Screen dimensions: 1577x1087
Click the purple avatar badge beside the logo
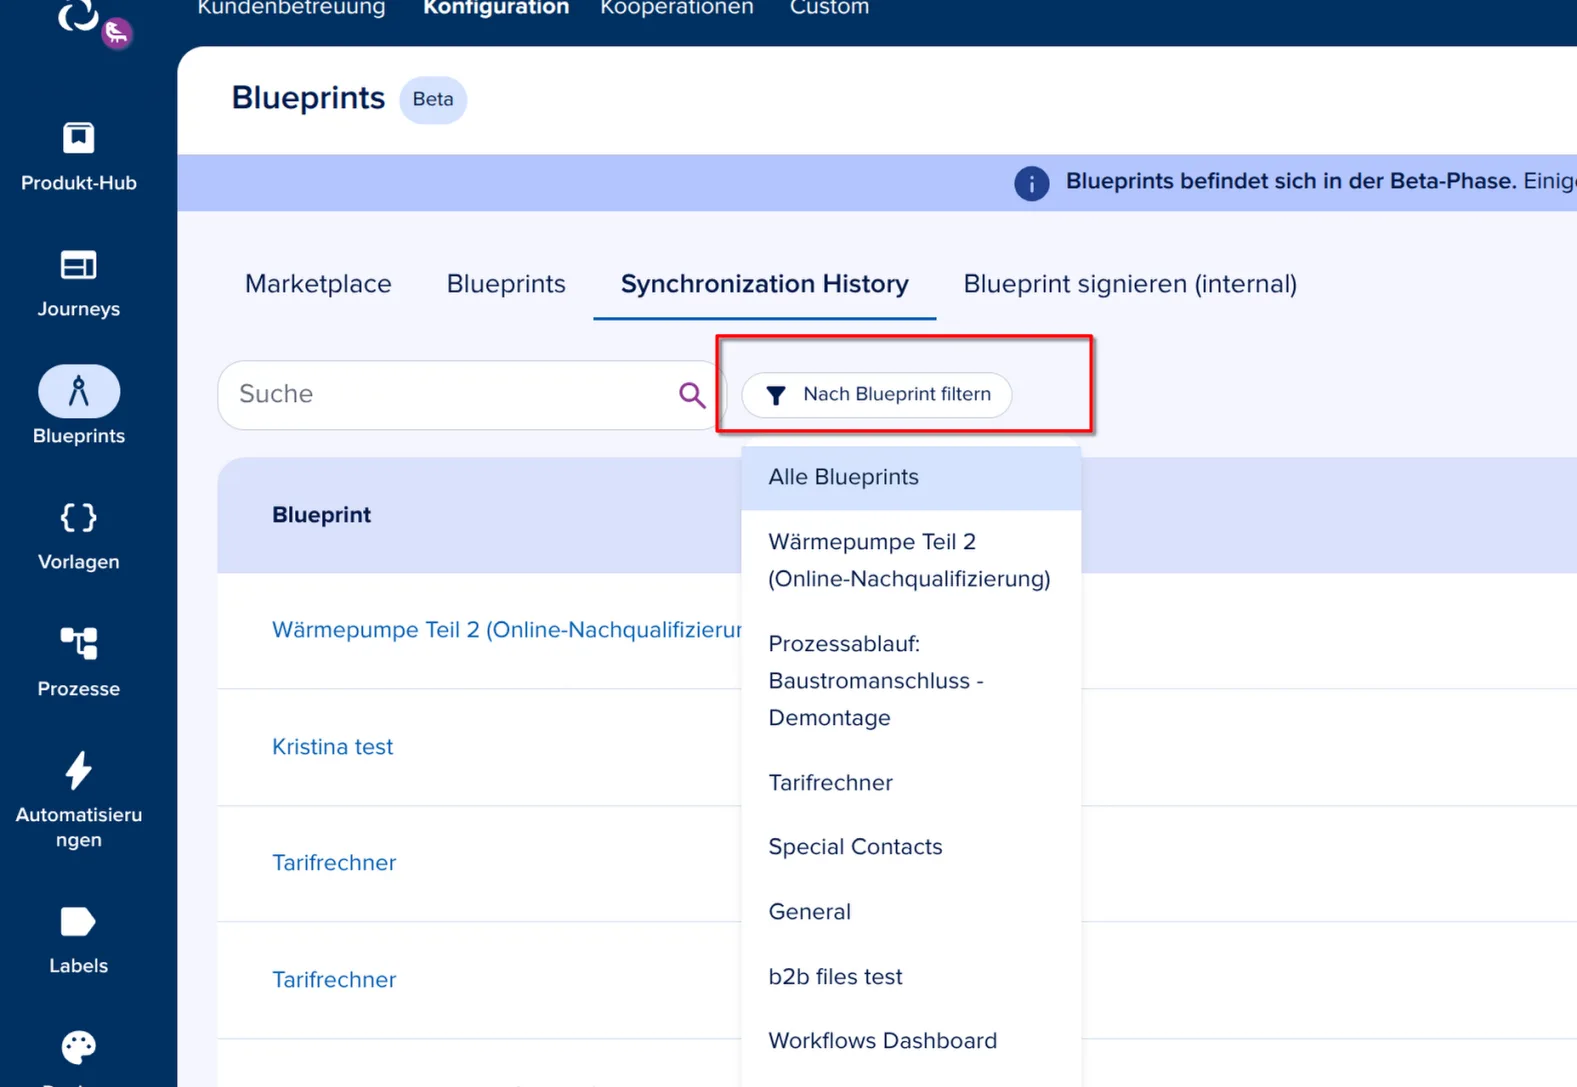coord(117,33)
